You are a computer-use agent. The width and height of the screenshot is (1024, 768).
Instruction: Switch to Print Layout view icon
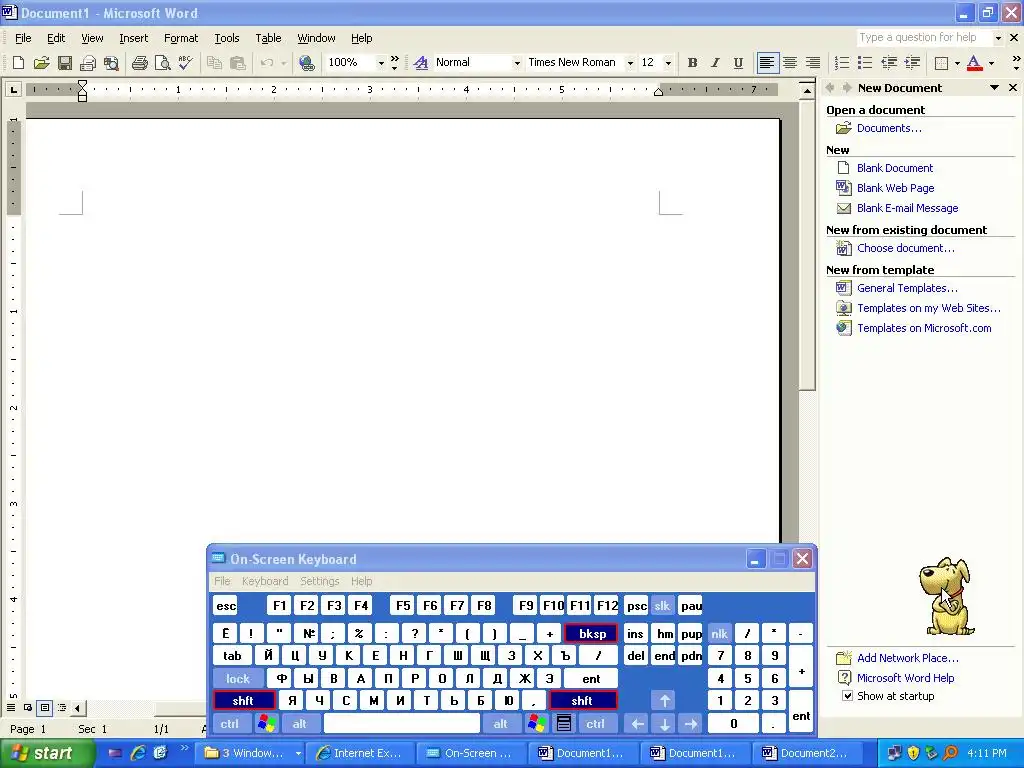click(x=44, y=707)
